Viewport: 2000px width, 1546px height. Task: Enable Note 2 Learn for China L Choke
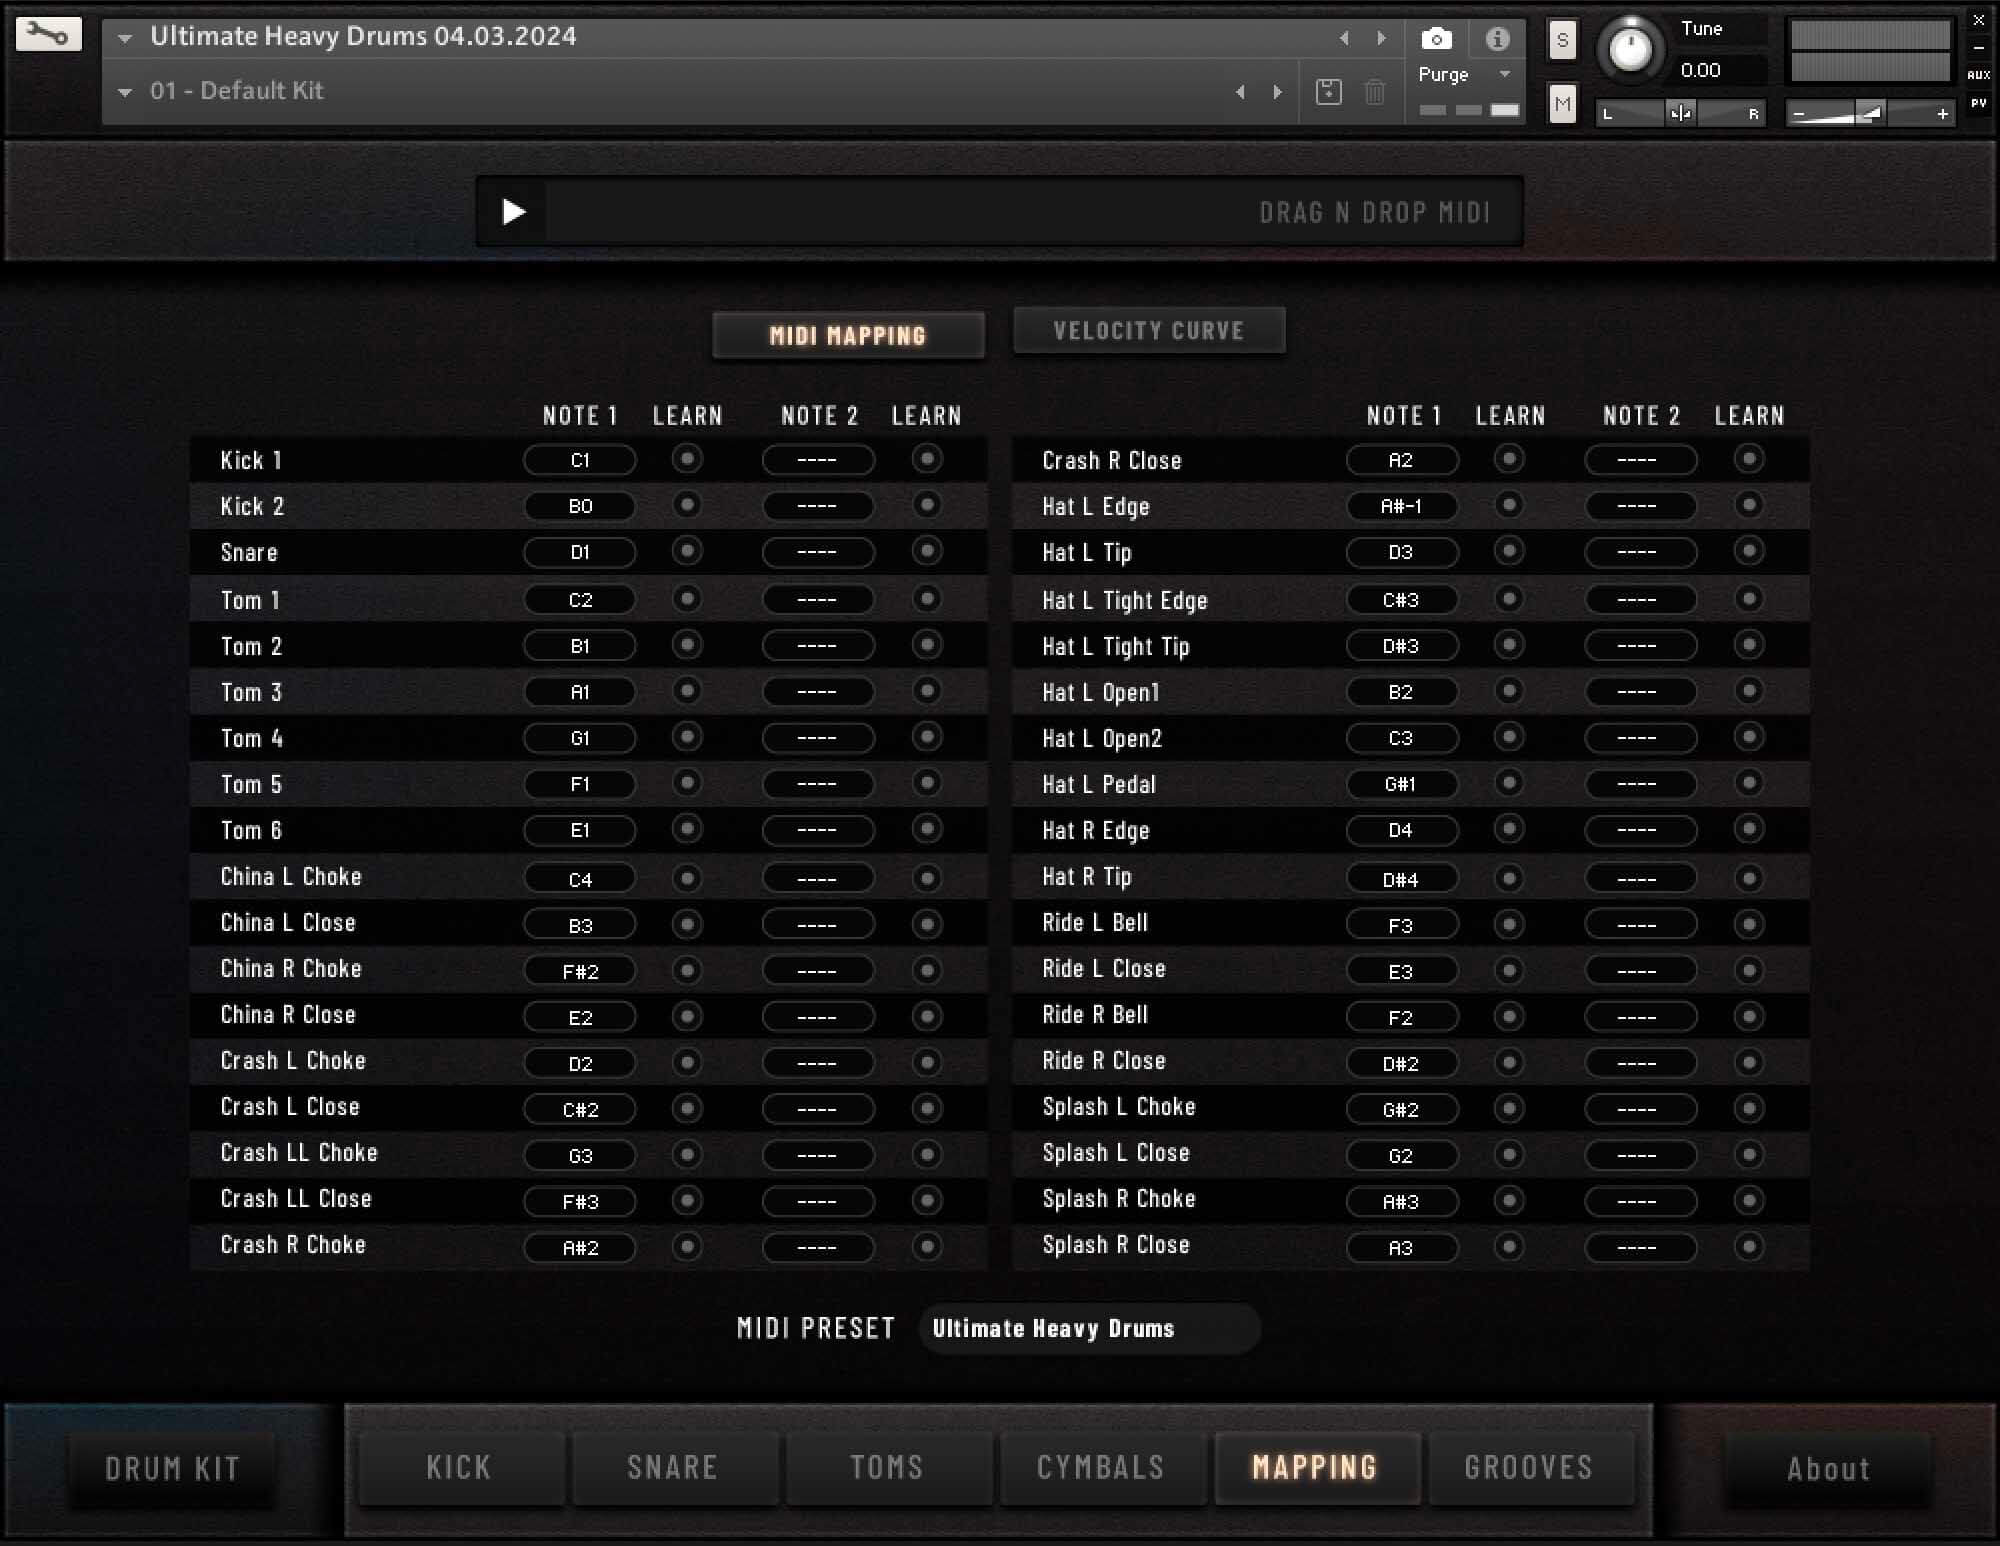click(927, 878)
